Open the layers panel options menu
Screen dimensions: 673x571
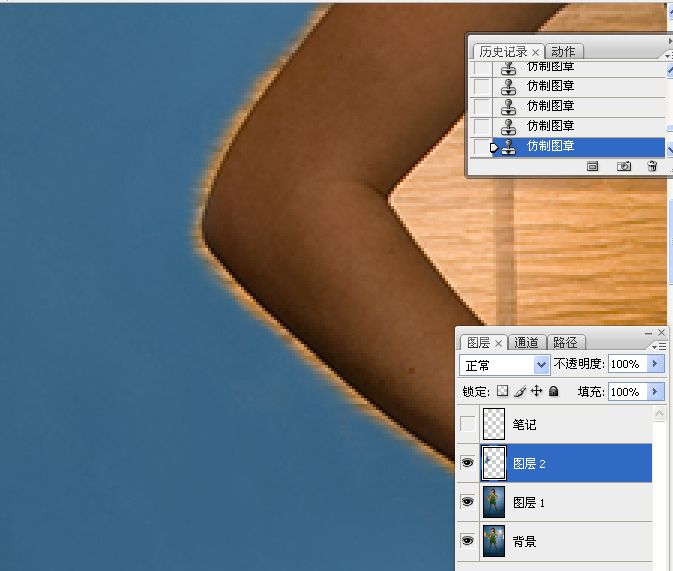coord(659,346)
